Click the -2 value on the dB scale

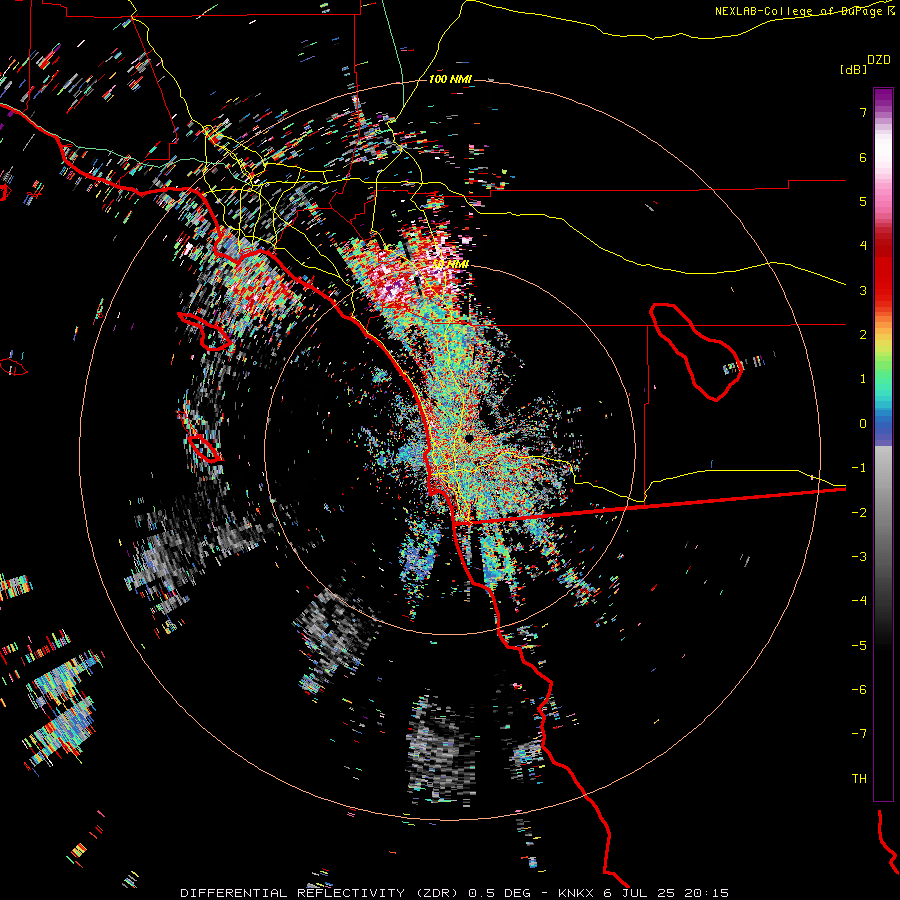click(859, 513)
